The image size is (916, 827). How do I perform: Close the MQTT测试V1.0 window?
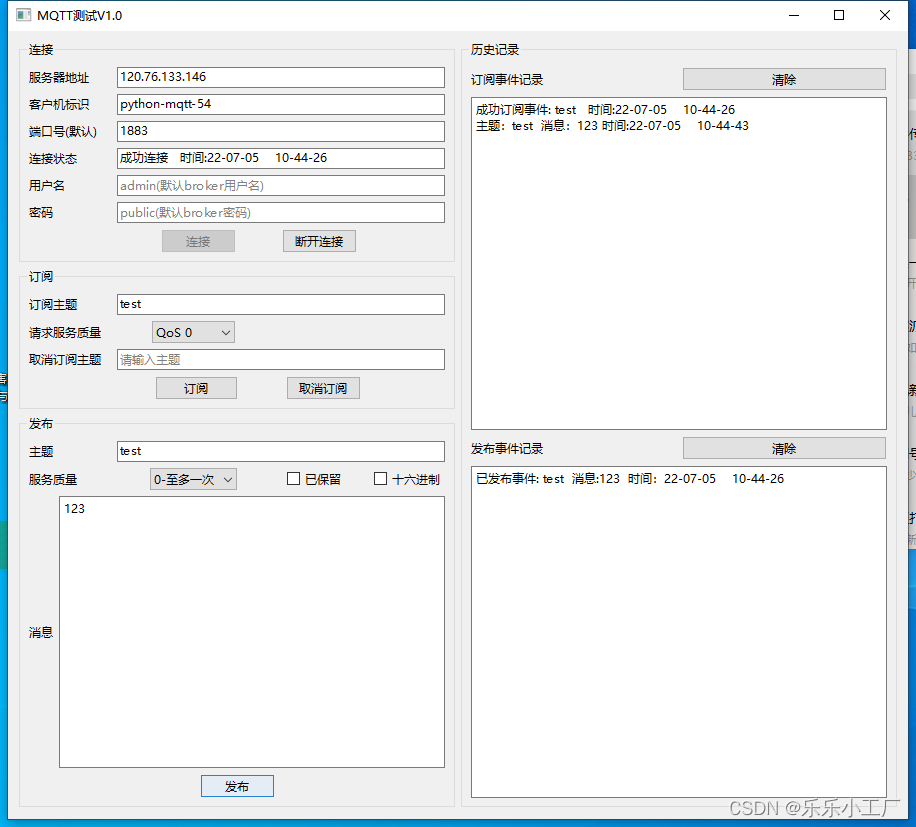pyautogui.click(x=884, y=15)
